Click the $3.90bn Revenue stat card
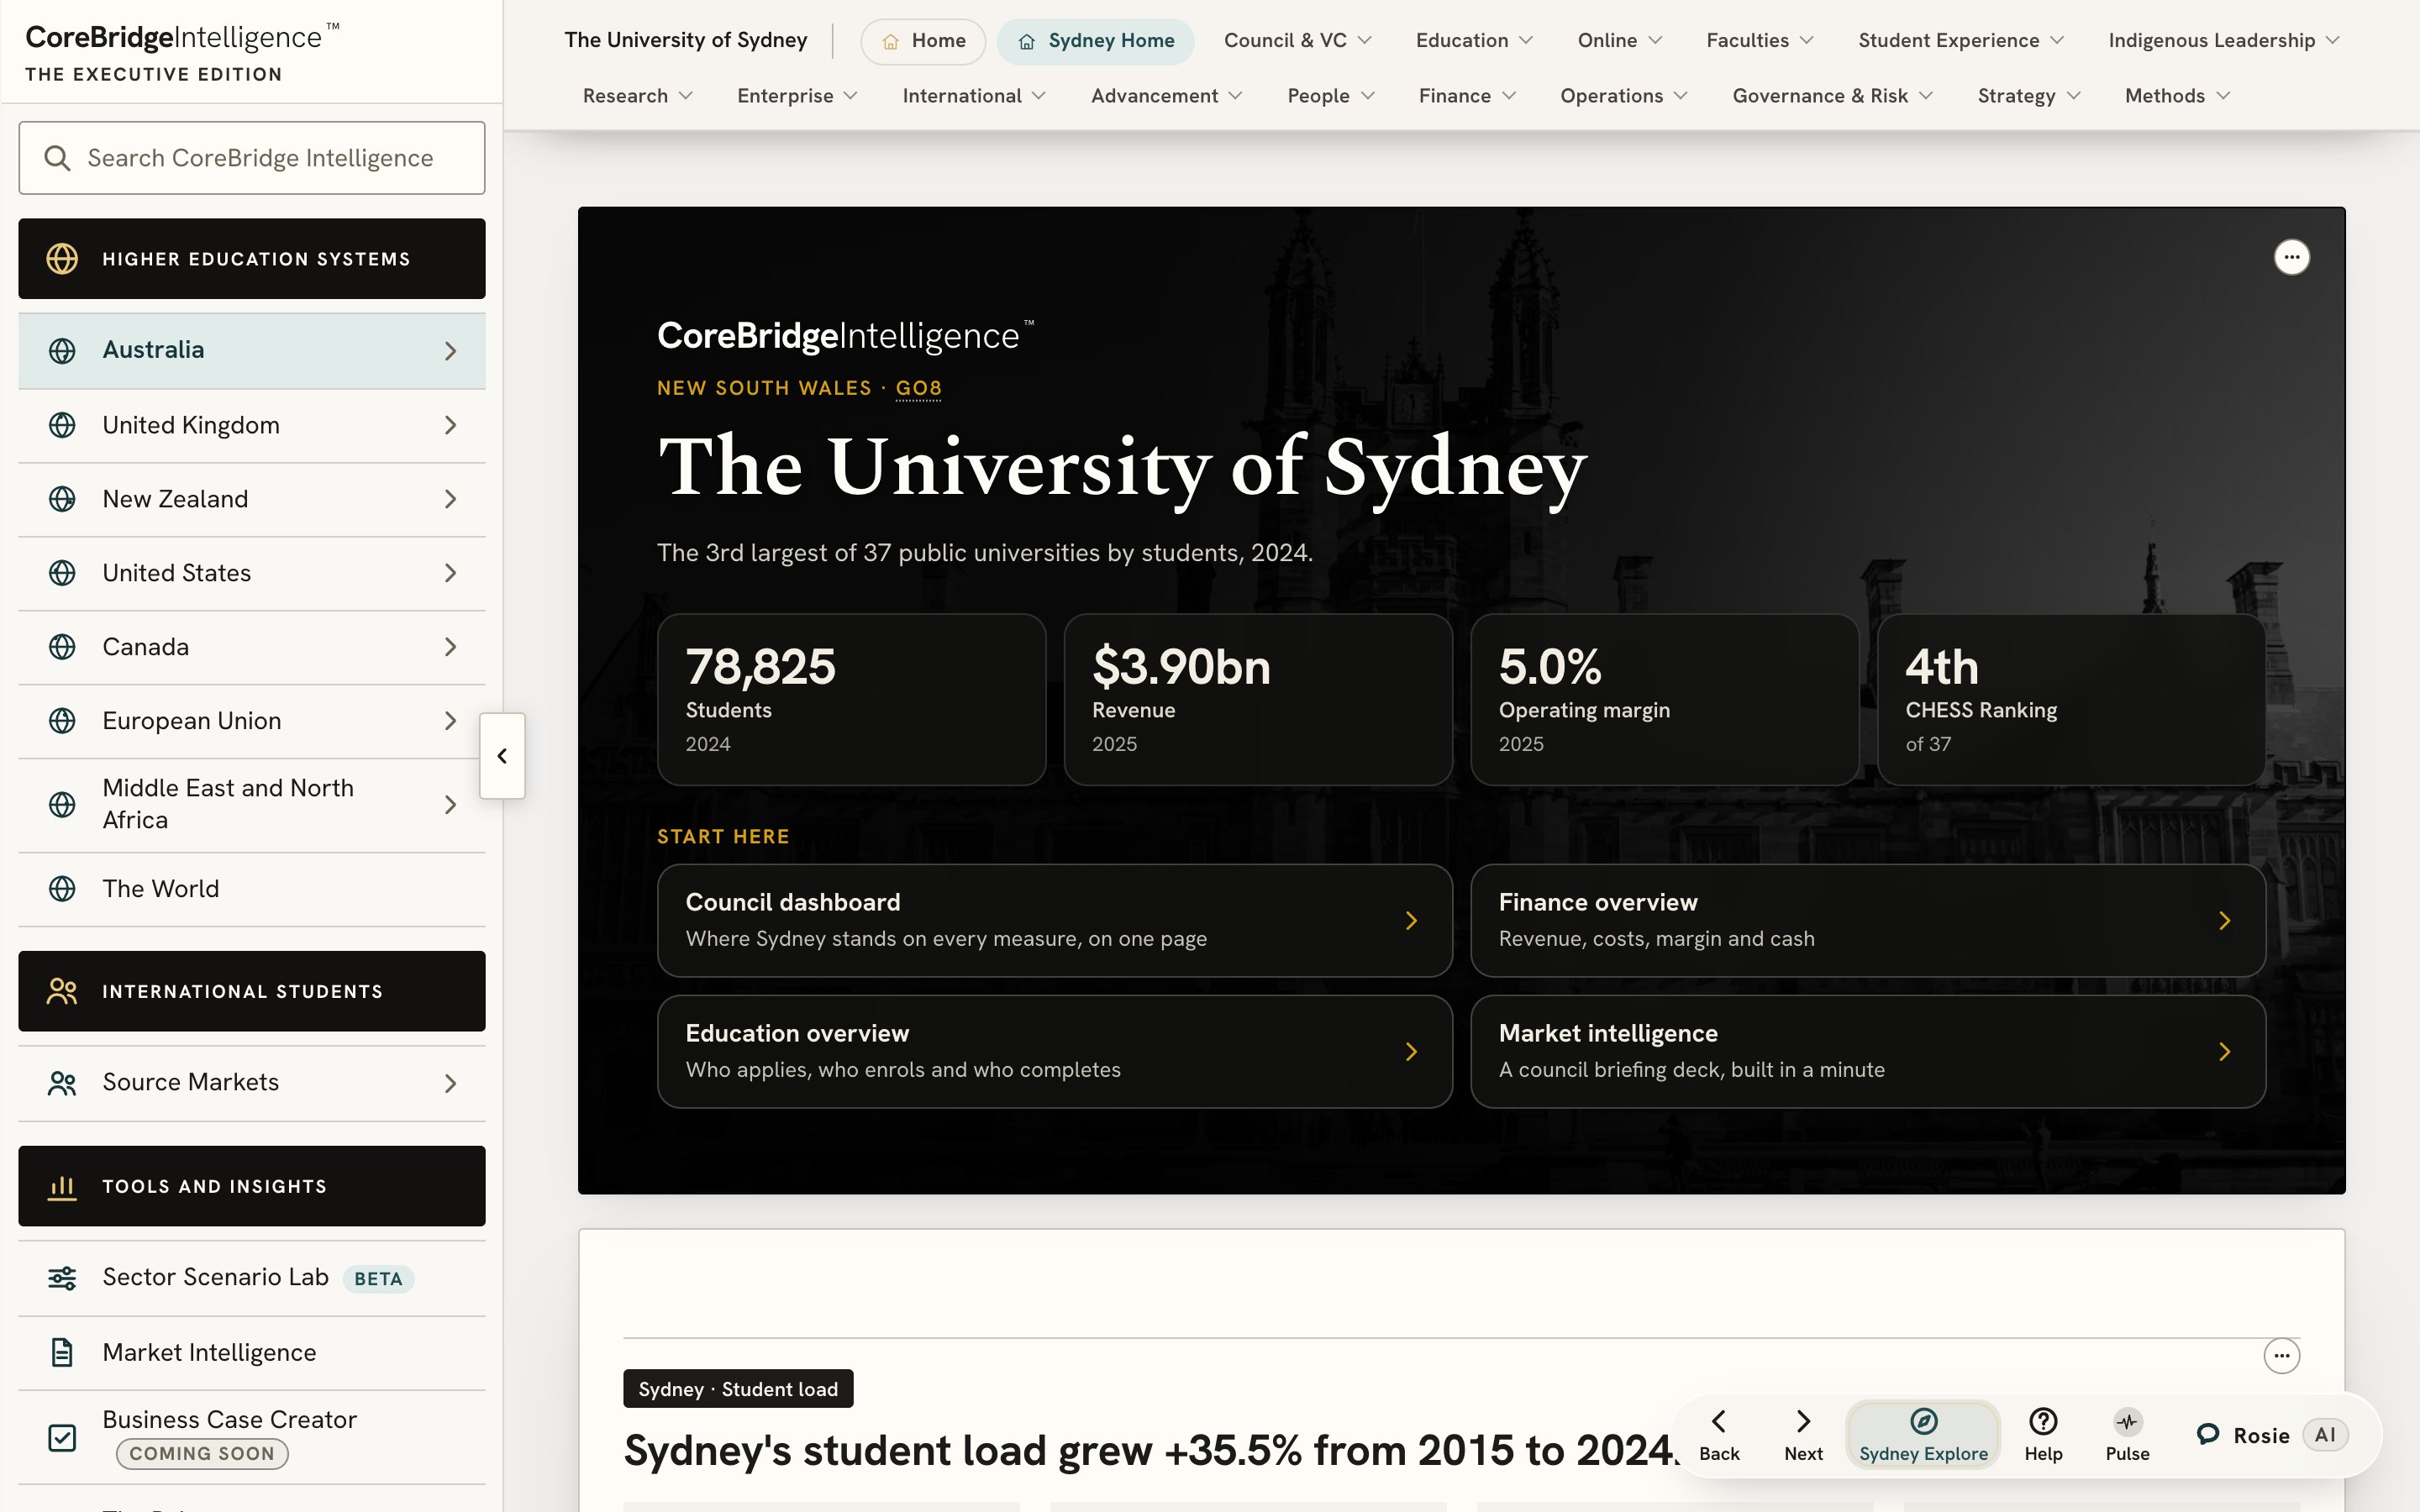The width and height of the screenshot is (2420, 1512). tap(1258, 700)
